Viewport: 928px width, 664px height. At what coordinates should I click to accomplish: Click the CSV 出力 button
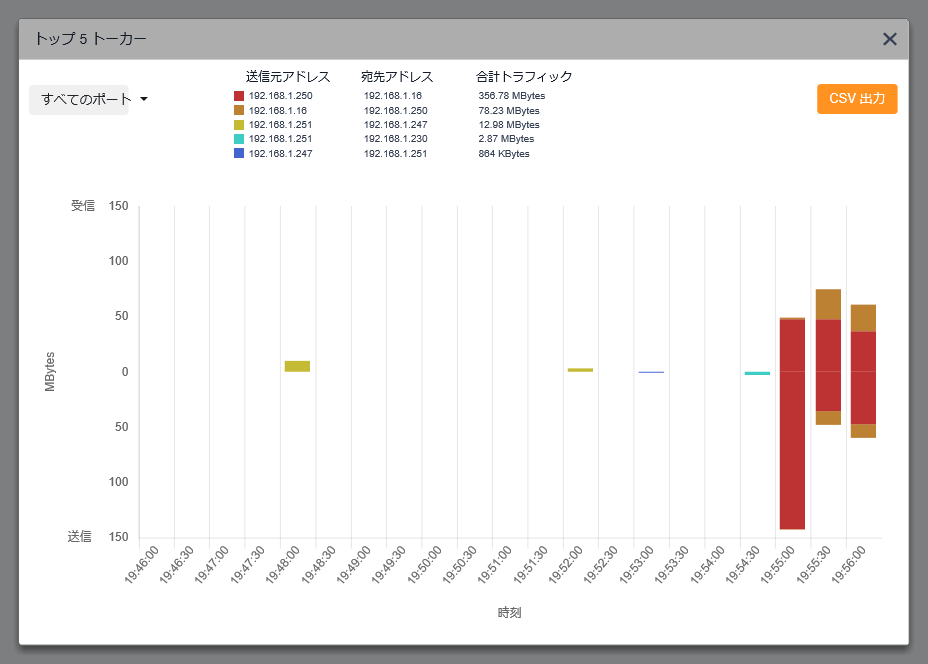coord(857,99)
